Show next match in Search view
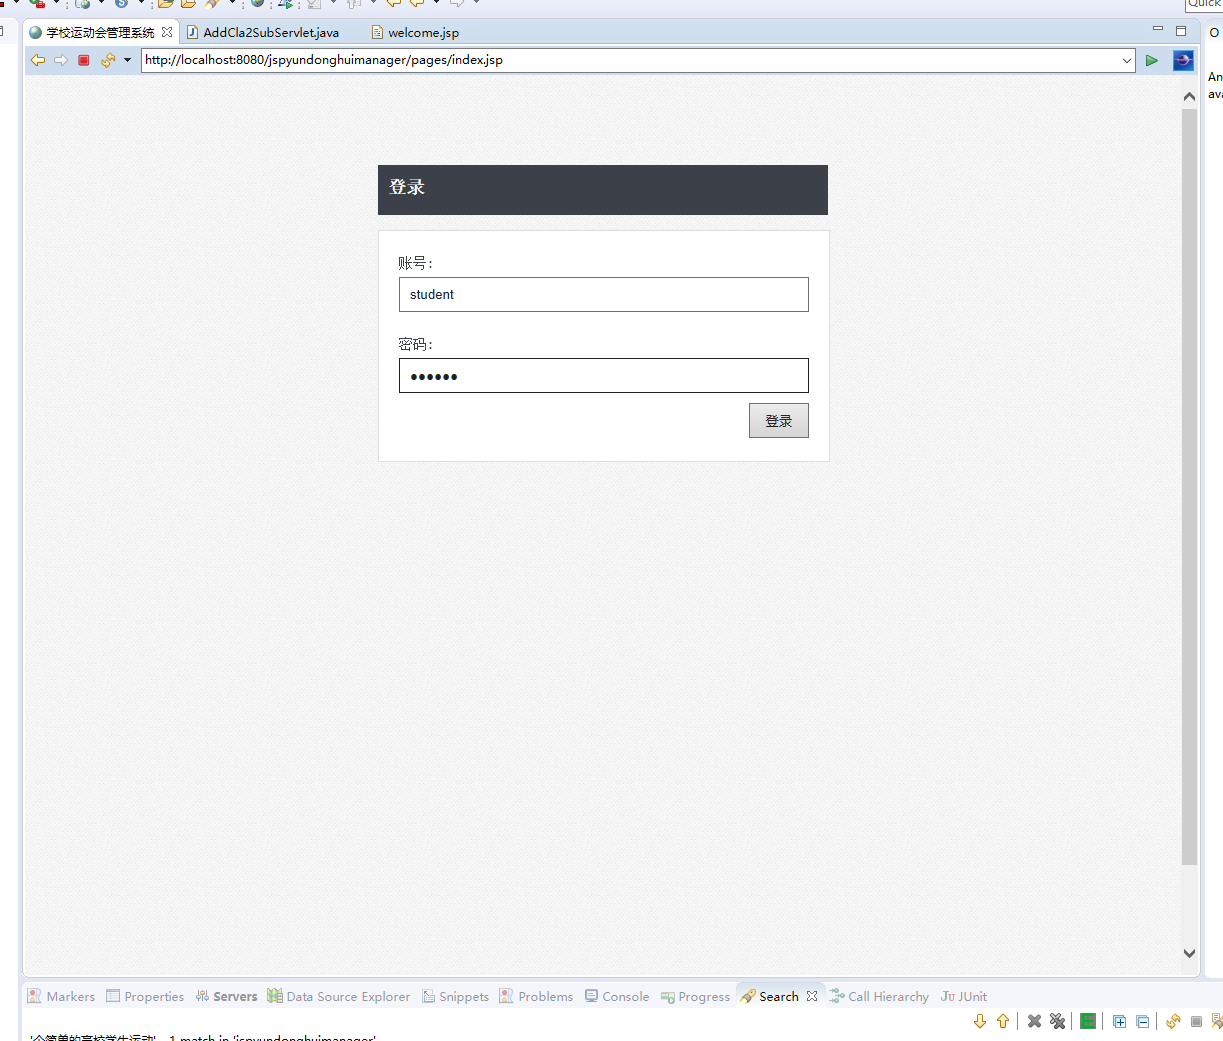This screenshot has height=1041, width=1223. click(980, 1021)
